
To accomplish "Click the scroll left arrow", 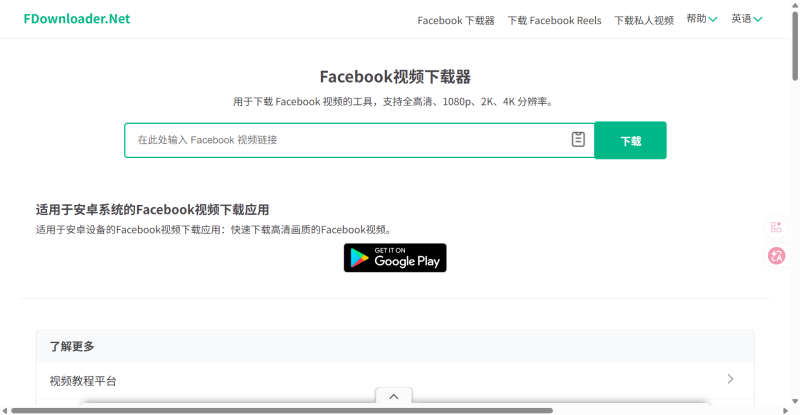I will (5, 410).
